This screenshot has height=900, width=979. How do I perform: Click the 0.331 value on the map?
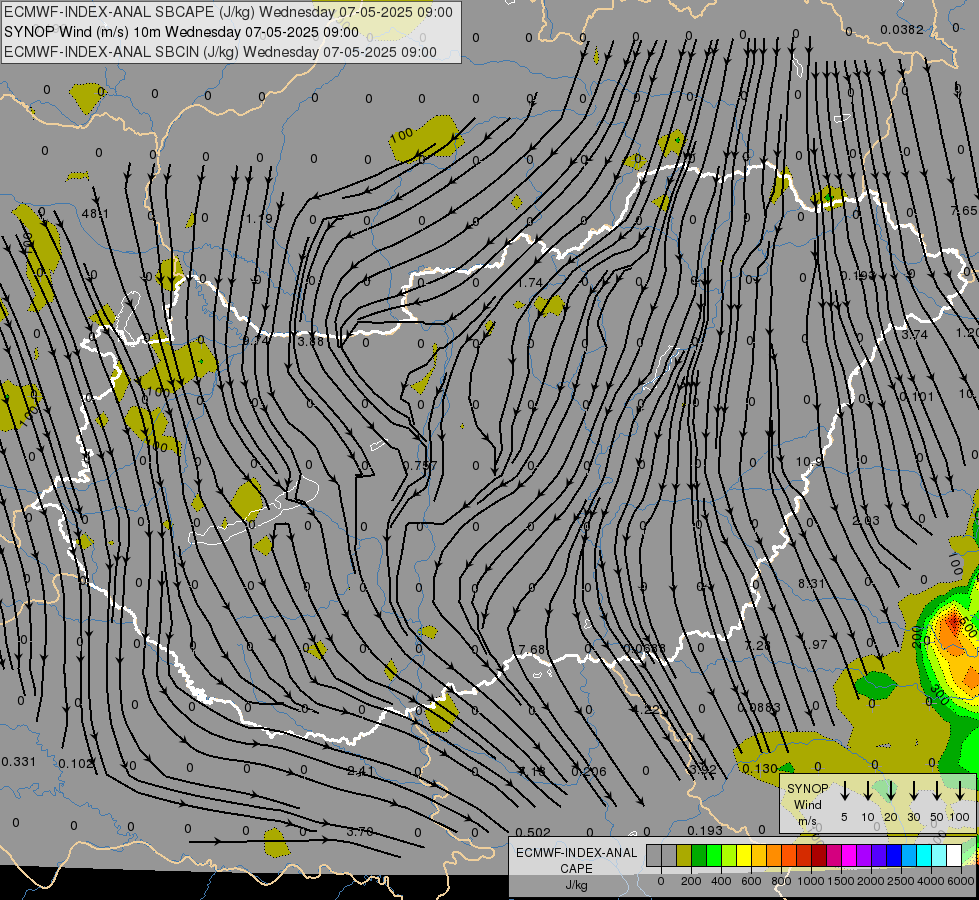coord(19,762)
